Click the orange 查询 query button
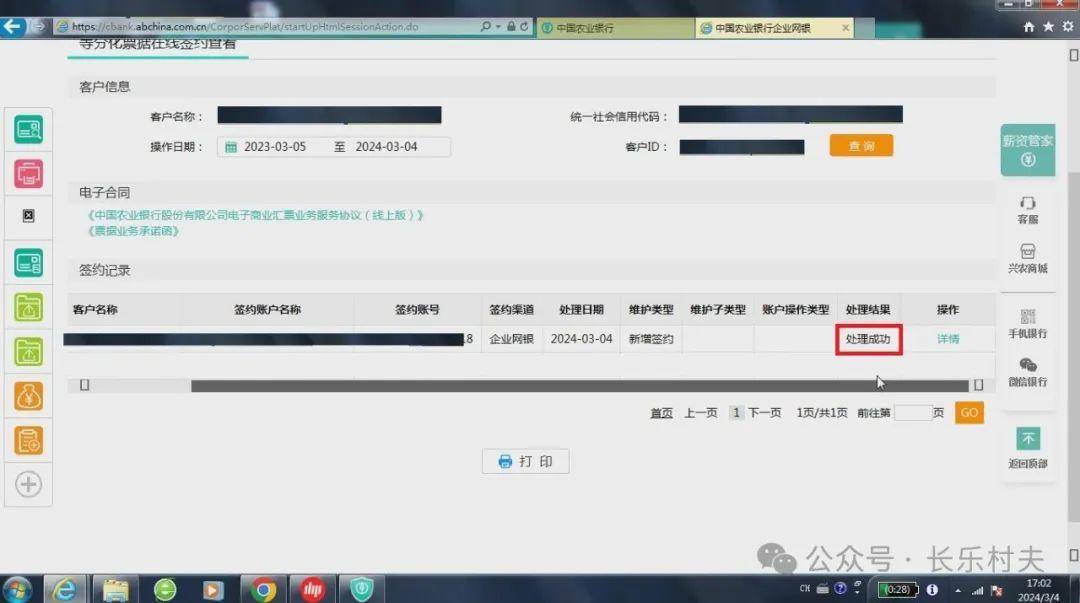1080x603 pixels. point(860,146)
